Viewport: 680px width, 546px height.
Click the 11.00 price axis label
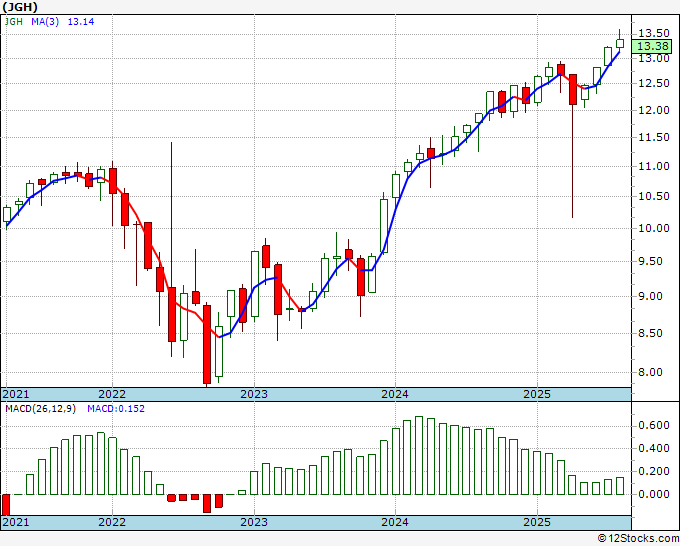(654, 167)
